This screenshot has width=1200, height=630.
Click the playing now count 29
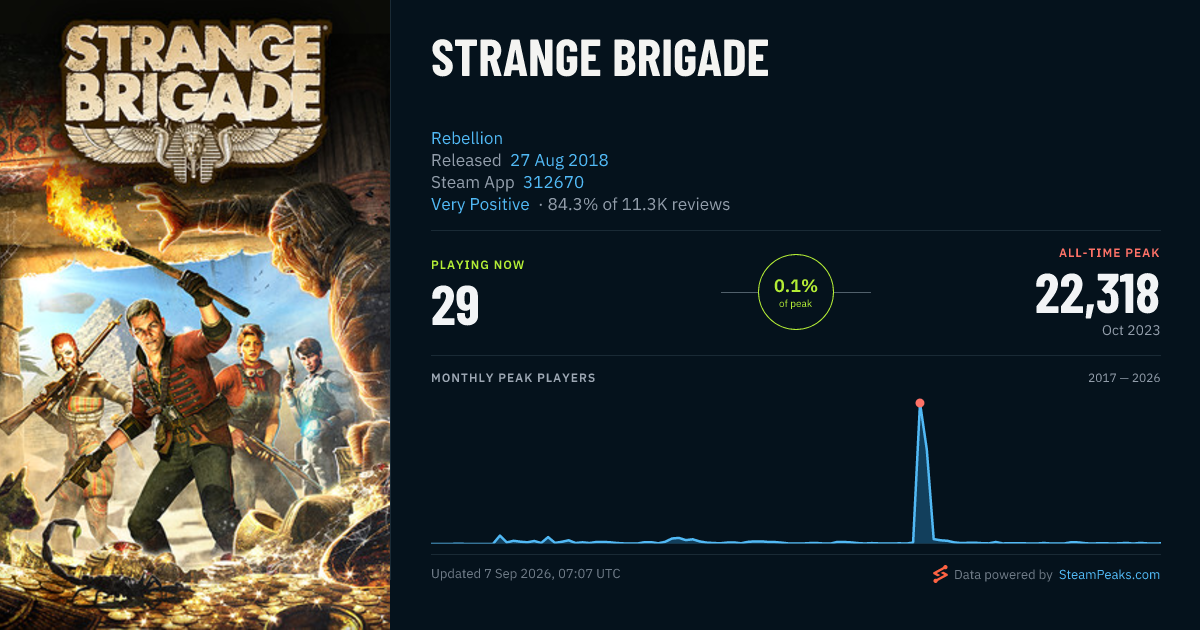455,306
